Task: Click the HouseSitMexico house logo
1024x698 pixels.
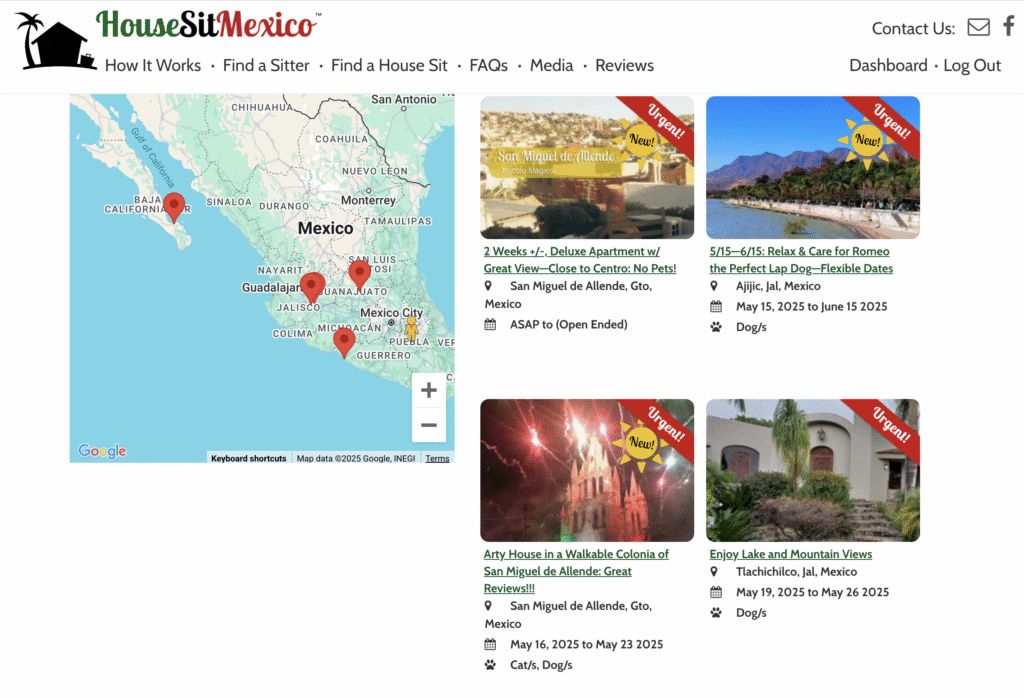Action: click(55, 43)
